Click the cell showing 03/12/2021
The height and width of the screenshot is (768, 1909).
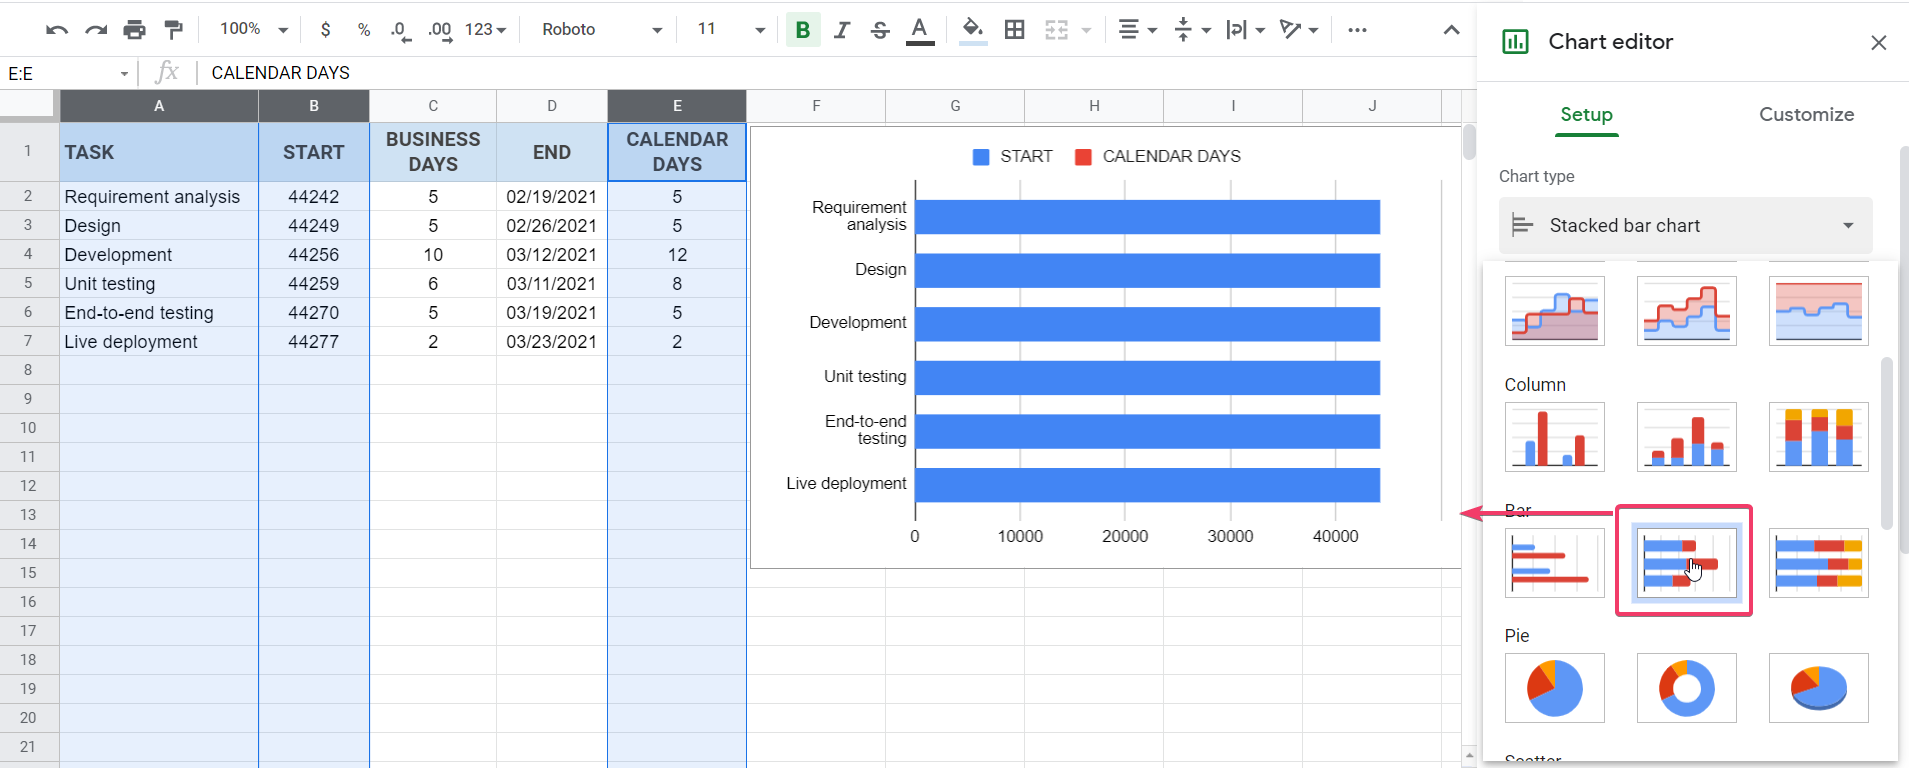tap(552, 255)
